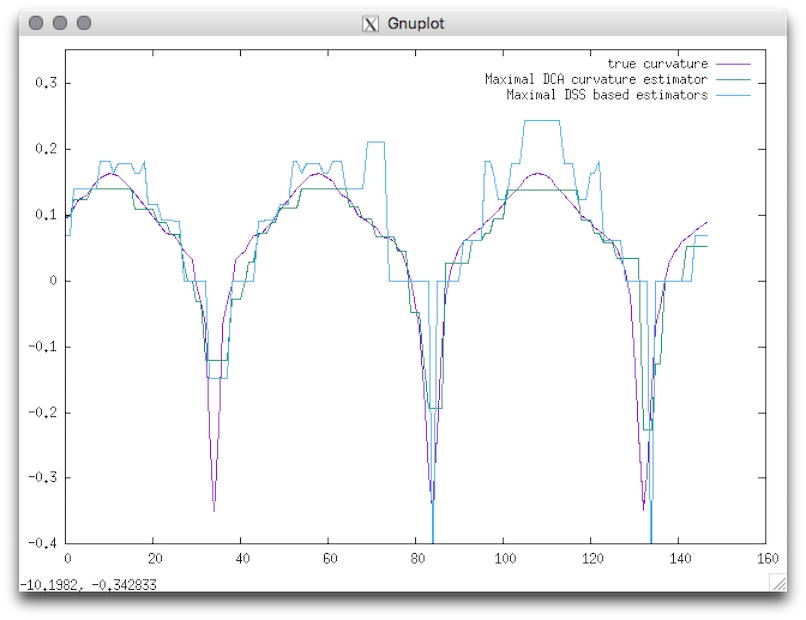Minimize the Gnuplot window
The width and height of the screenshot is (806, 620).
[60, 23]
